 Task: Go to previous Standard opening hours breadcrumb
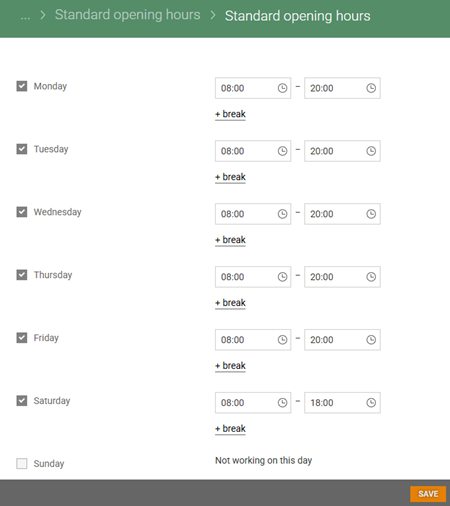[127, 15]
